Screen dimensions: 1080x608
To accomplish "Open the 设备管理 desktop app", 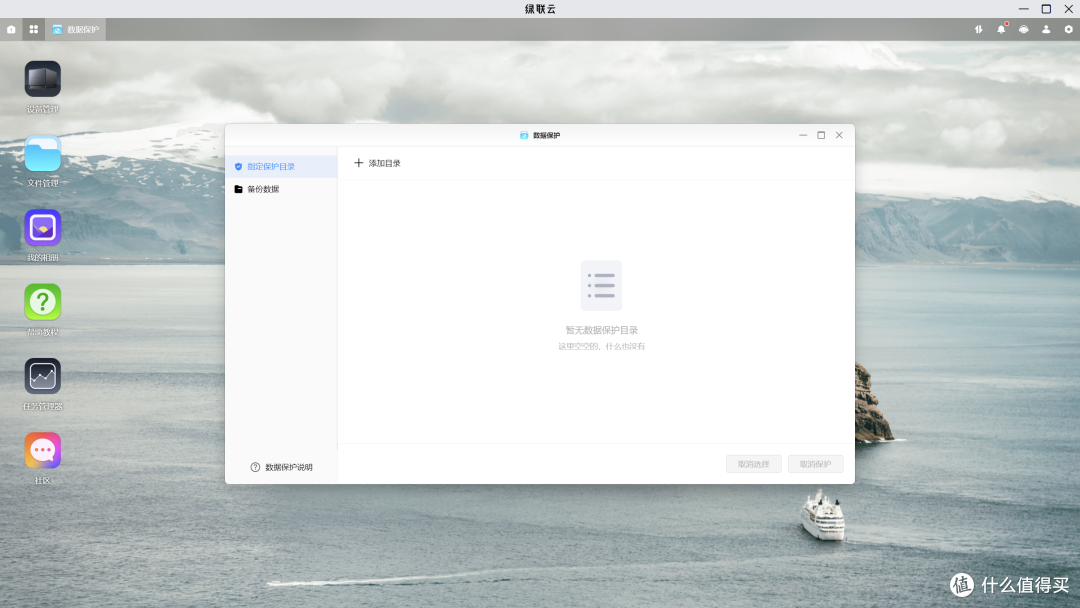I will (43, 79).
